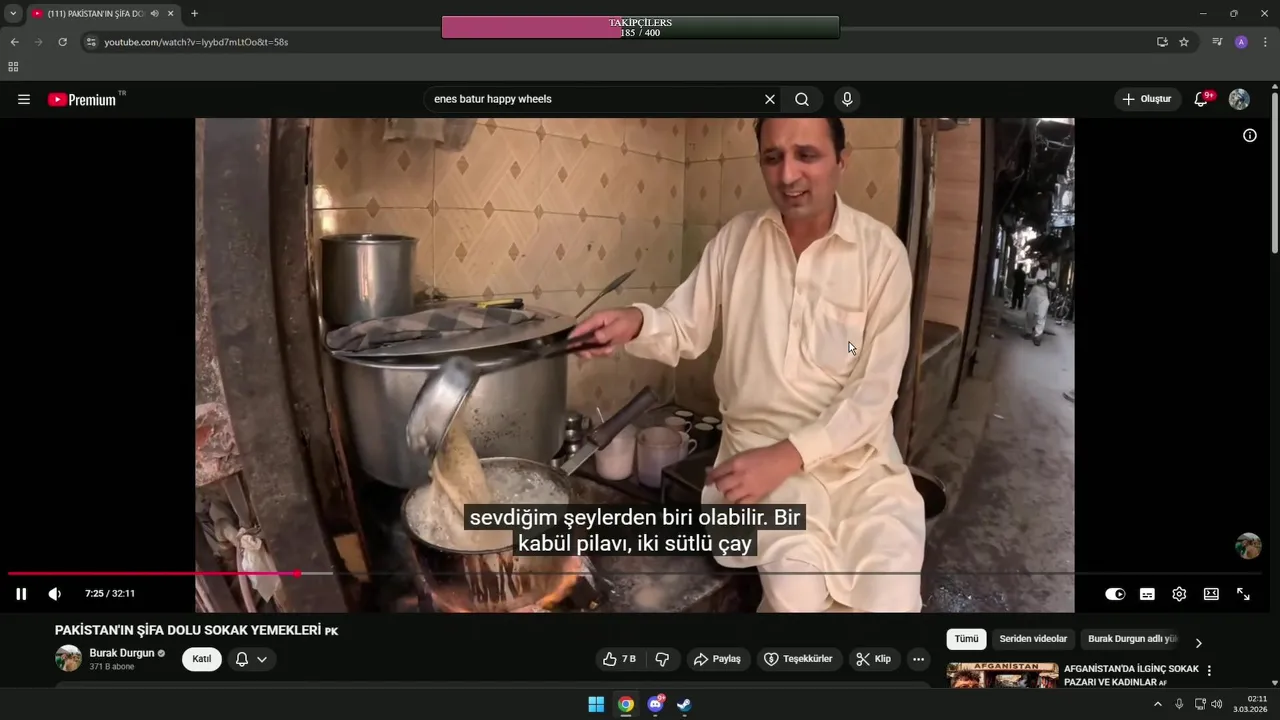Screen dimensions: 1280x720
Task: Show video info card icon
Action: point(1250,135)
